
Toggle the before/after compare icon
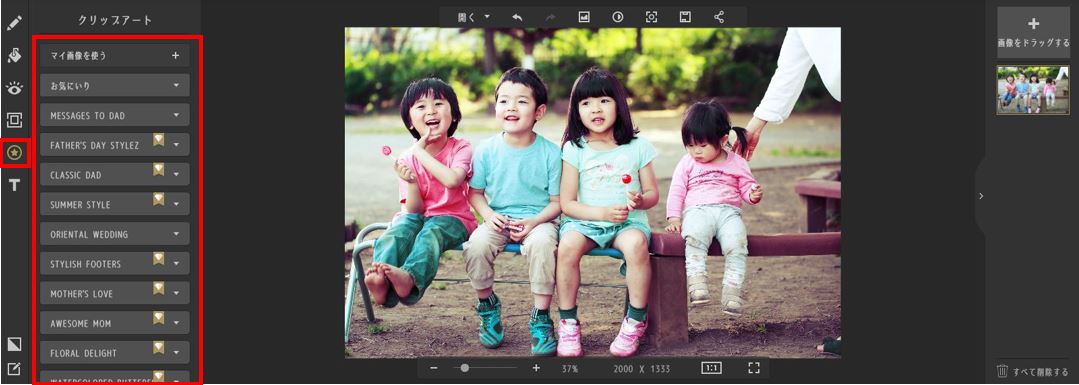(618, 17)
